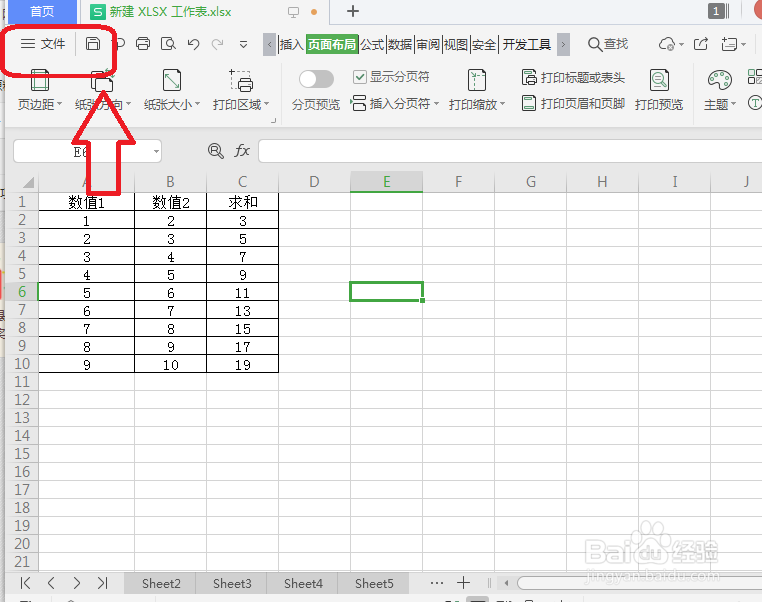Switch to Sheet3 tab

(232, 583)
